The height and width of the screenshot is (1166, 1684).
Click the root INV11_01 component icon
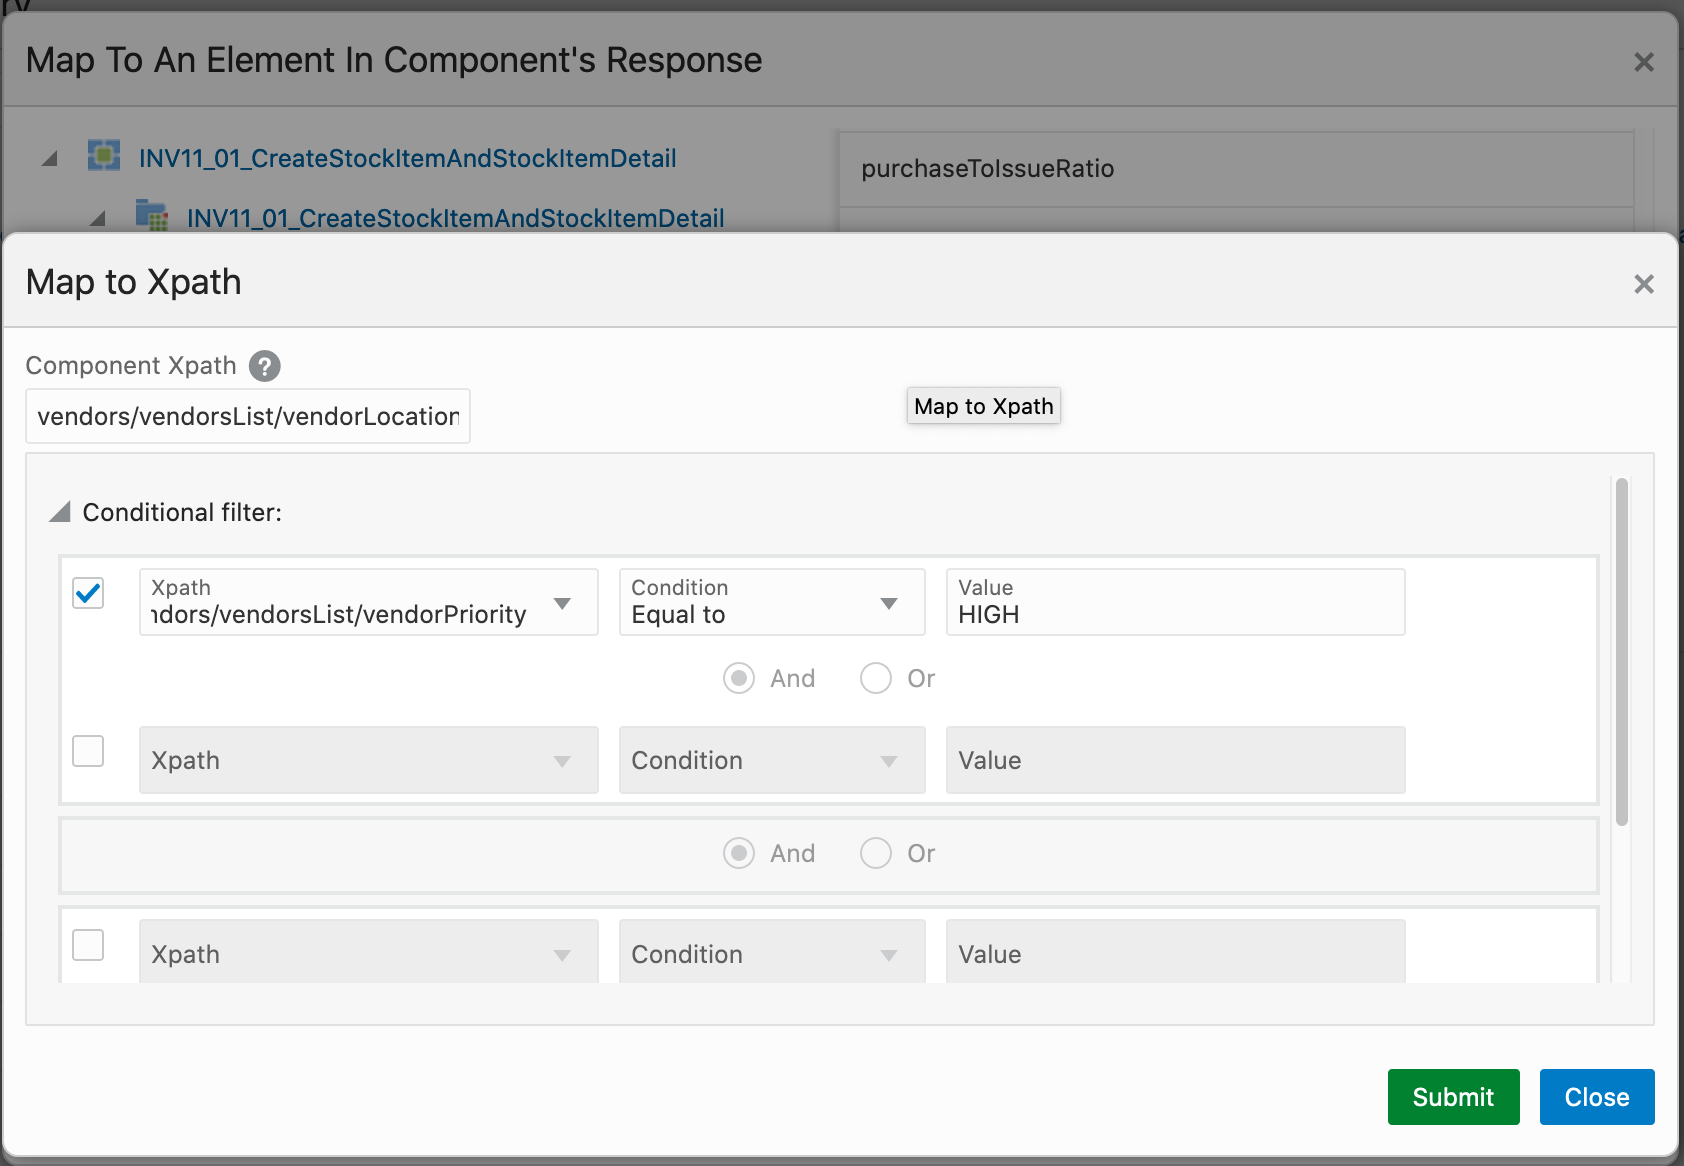click(x=104, y=157)
